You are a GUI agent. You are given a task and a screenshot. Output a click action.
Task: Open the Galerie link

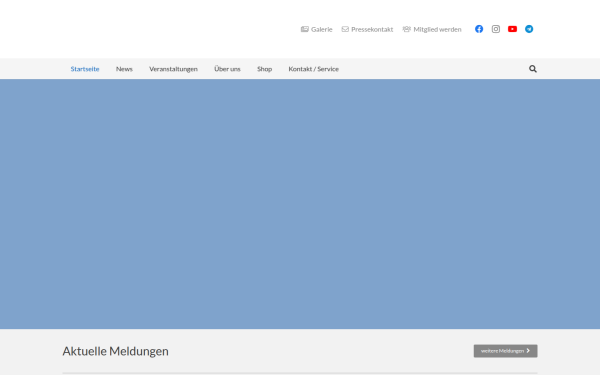321,29
